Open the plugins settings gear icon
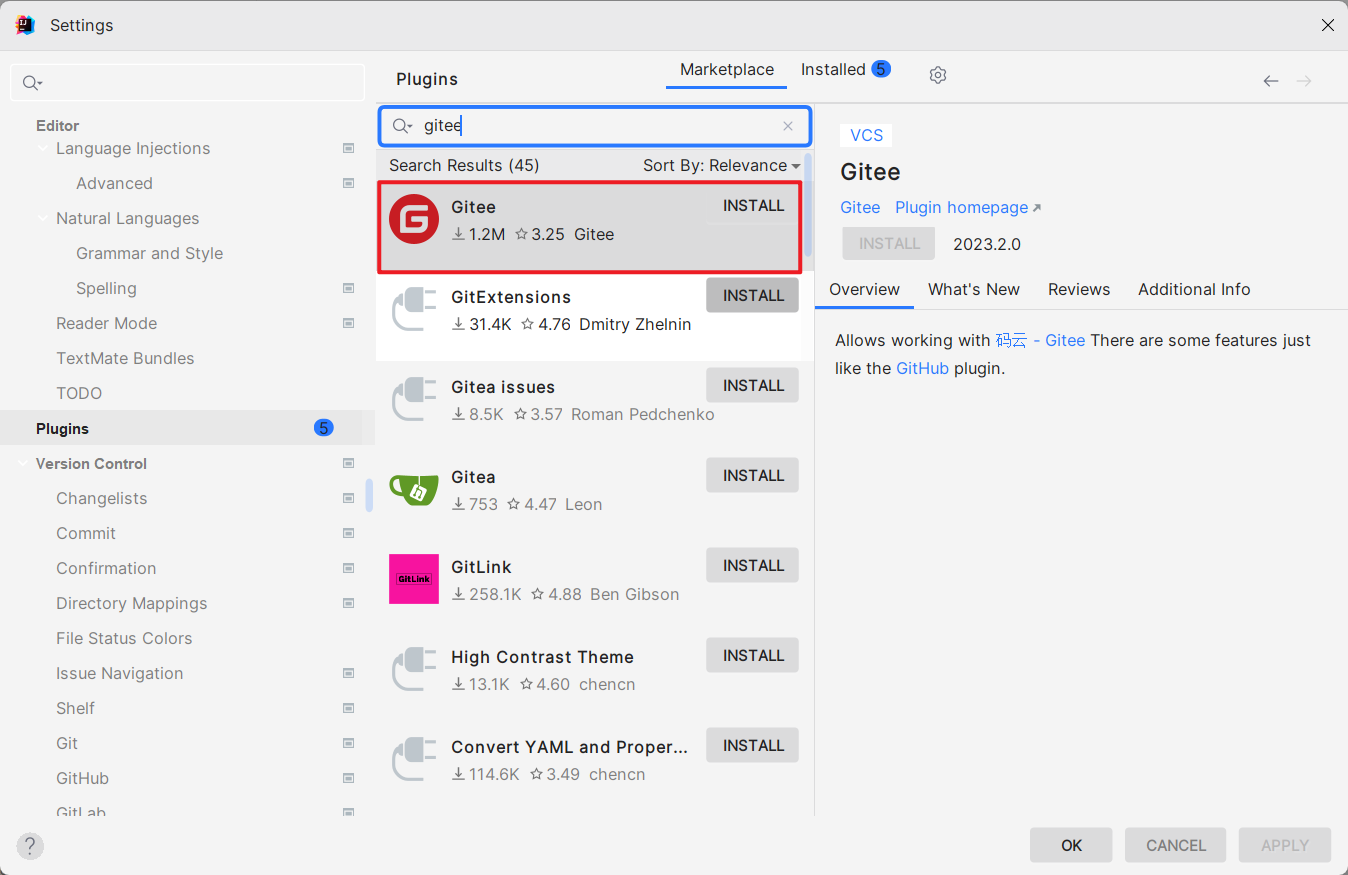 coord(937,74)
